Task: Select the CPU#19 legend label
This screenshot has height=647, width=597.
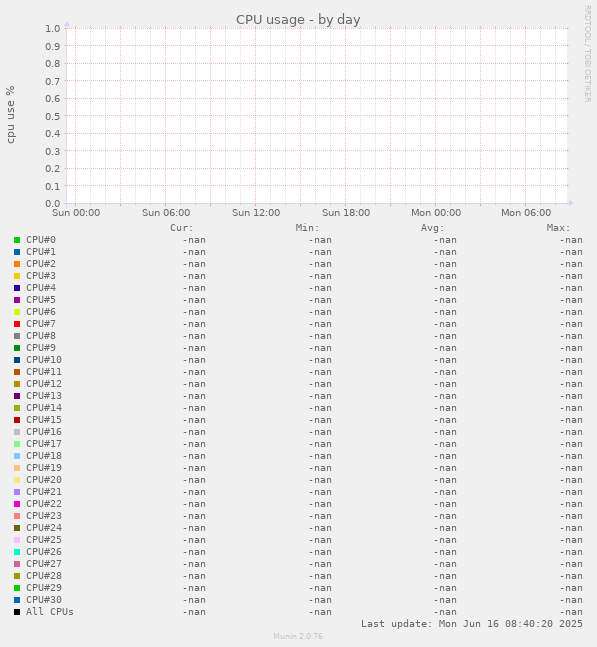Action: [44, 468]
